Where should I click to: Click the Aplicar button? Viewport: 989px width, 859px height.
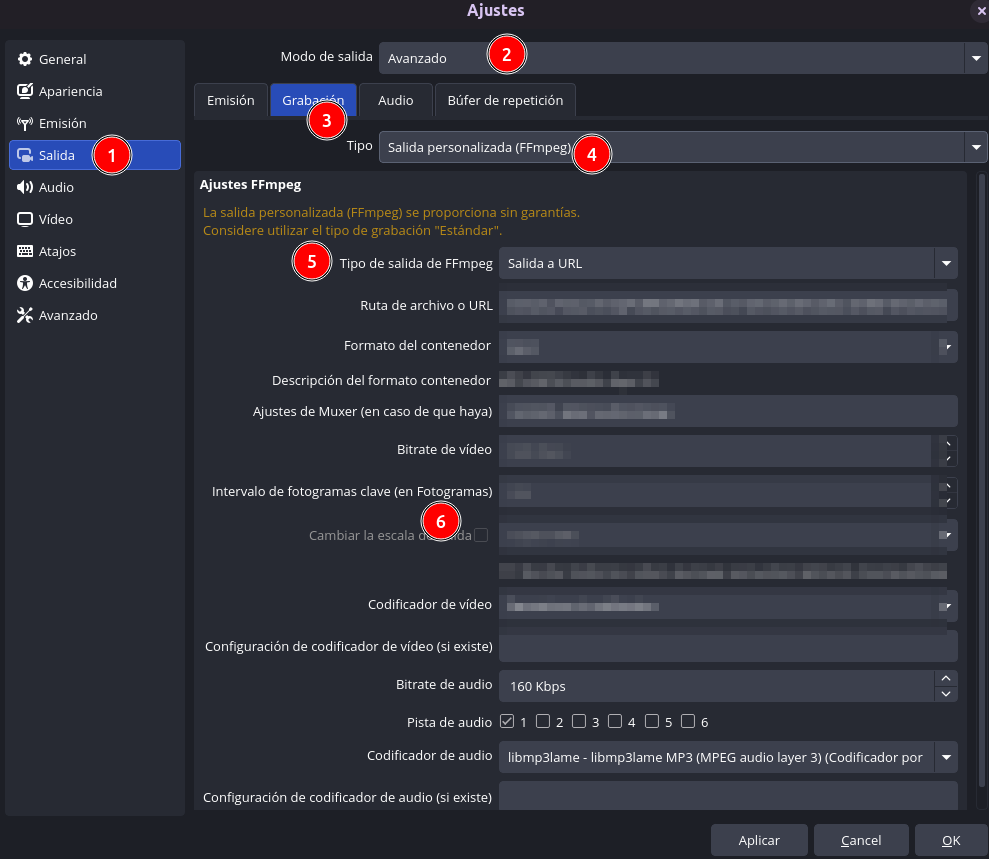(759, 840)
